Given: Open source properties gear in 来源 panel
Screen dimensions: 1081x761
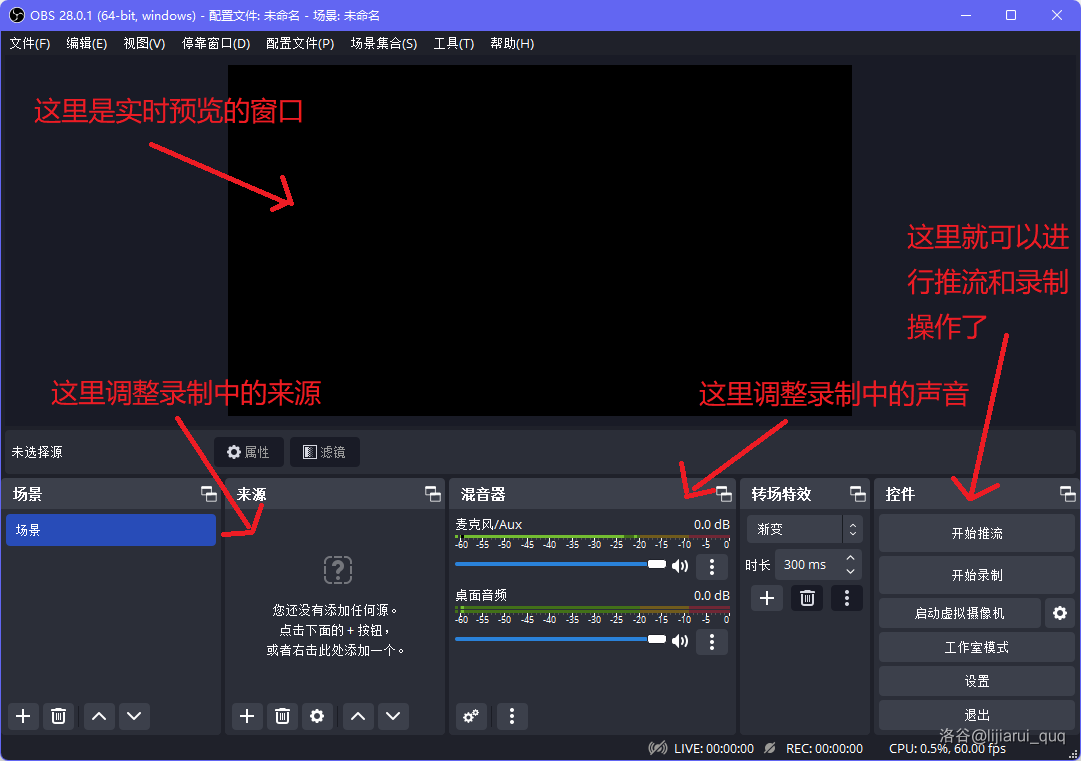Looking at the screenshot, I should [x=317, y=716].
